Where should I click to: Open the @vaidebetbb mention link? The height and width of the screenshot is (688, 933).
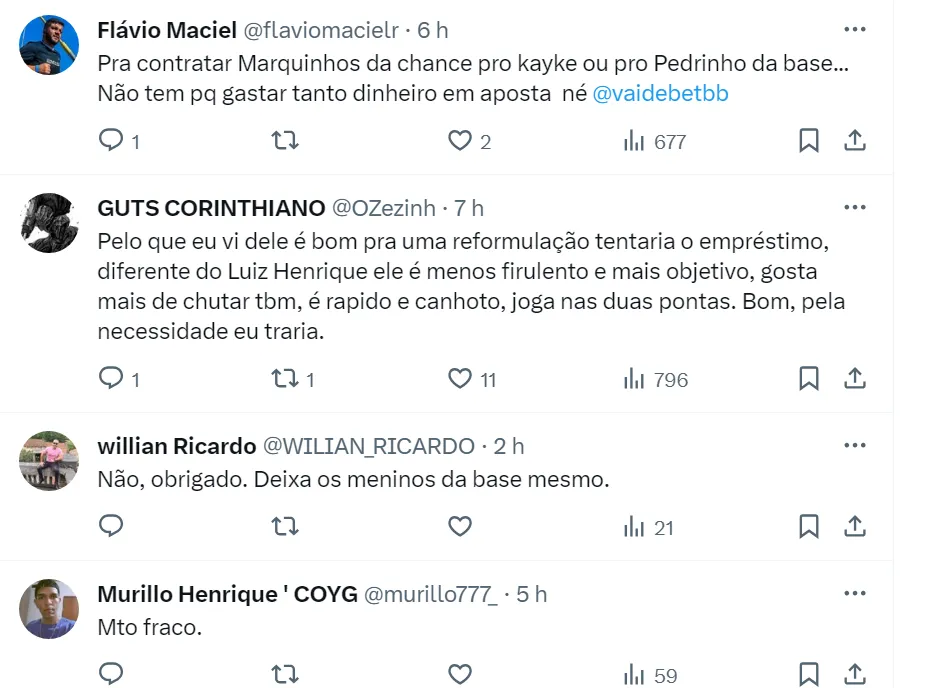(661, 94)
